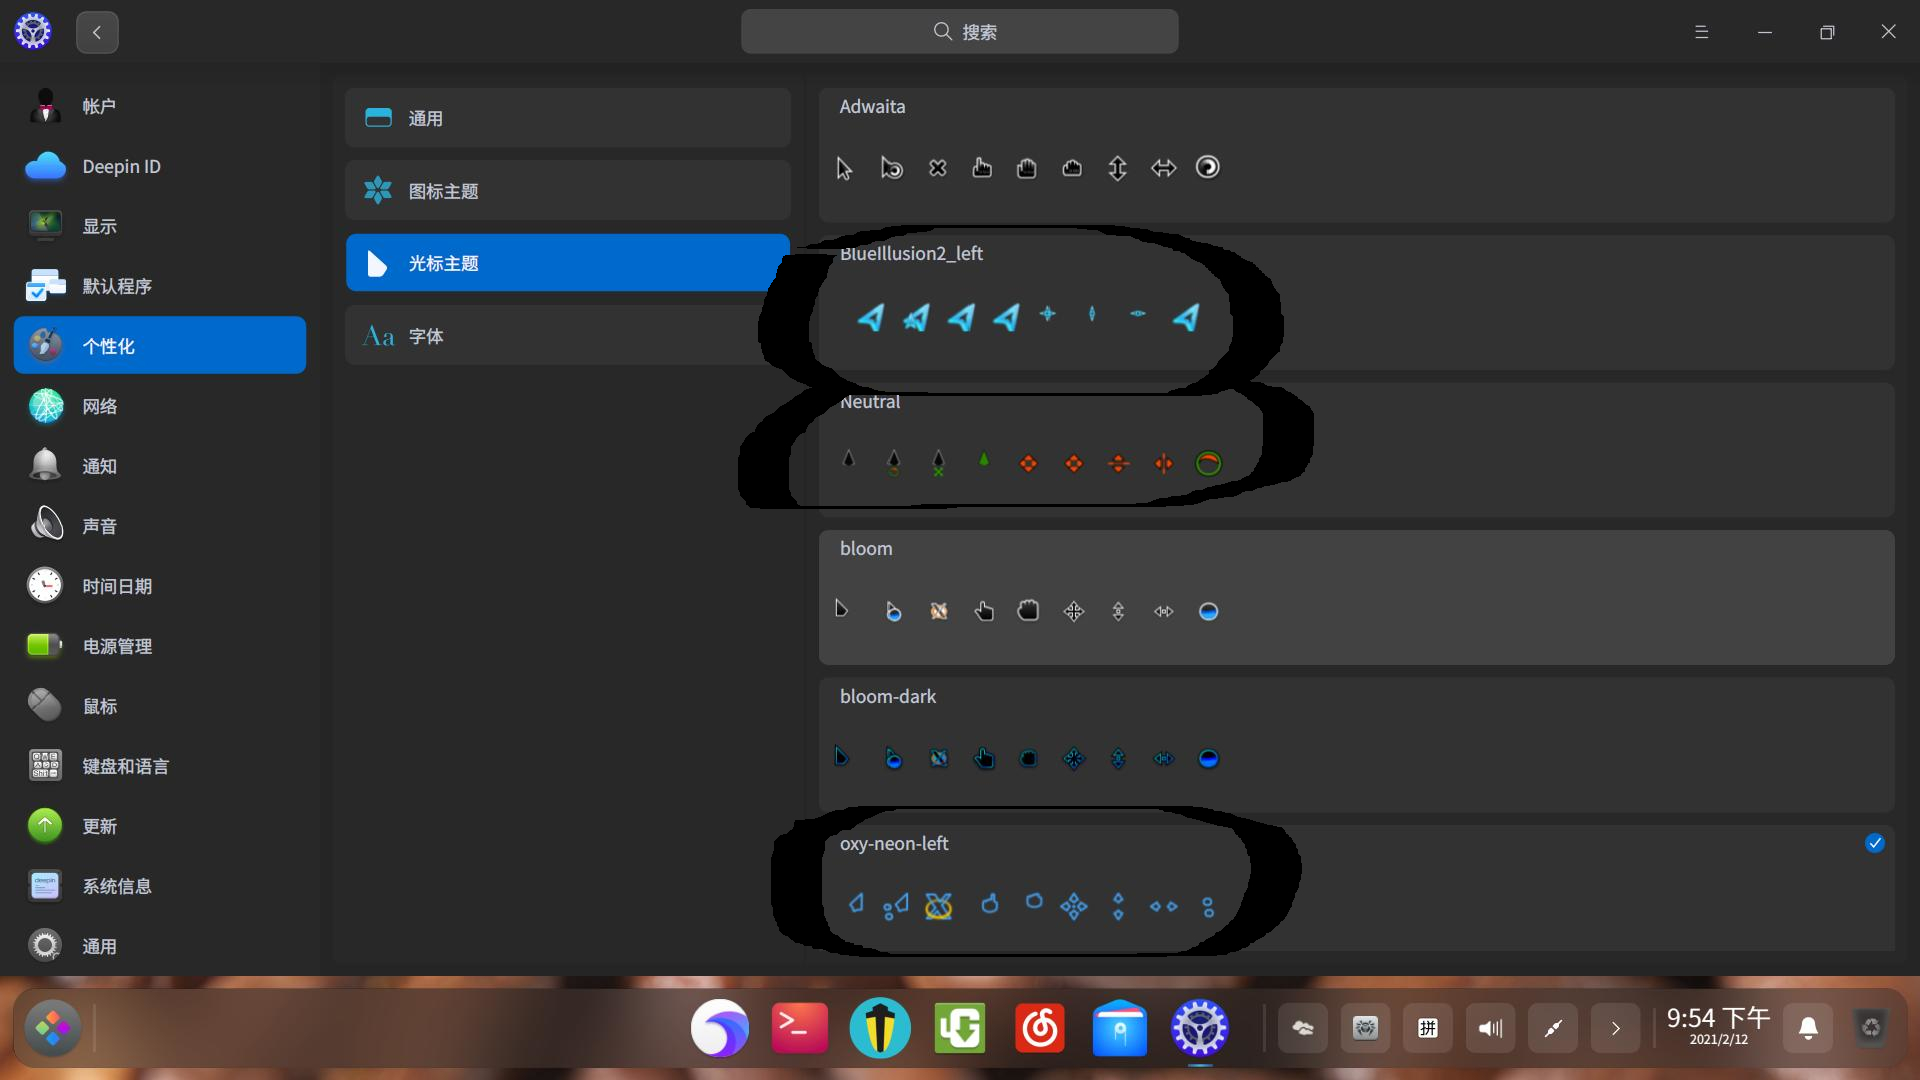Image resolution: width=1920 pixels, height=1080 pixels.
Task: Open the Deepin ID settings
Action: [120, 166]
